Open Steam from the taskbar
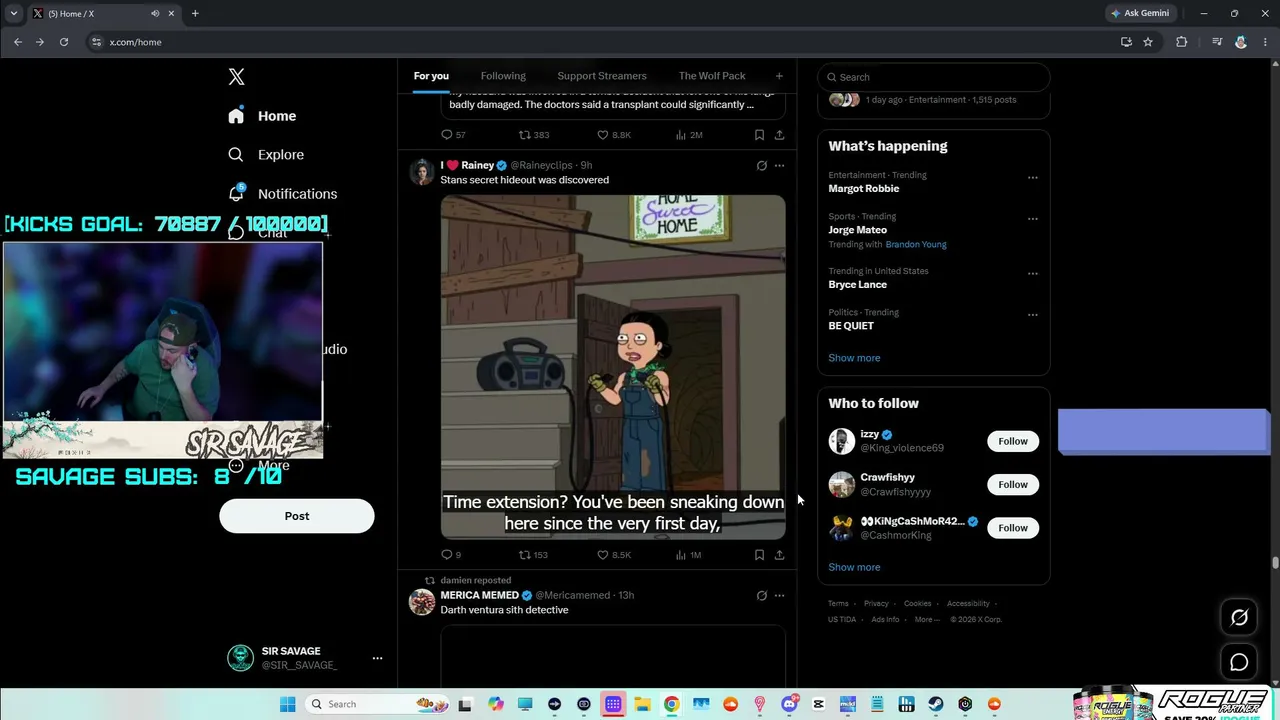The height and width of the screenshot is (720, 1280). 936,704
